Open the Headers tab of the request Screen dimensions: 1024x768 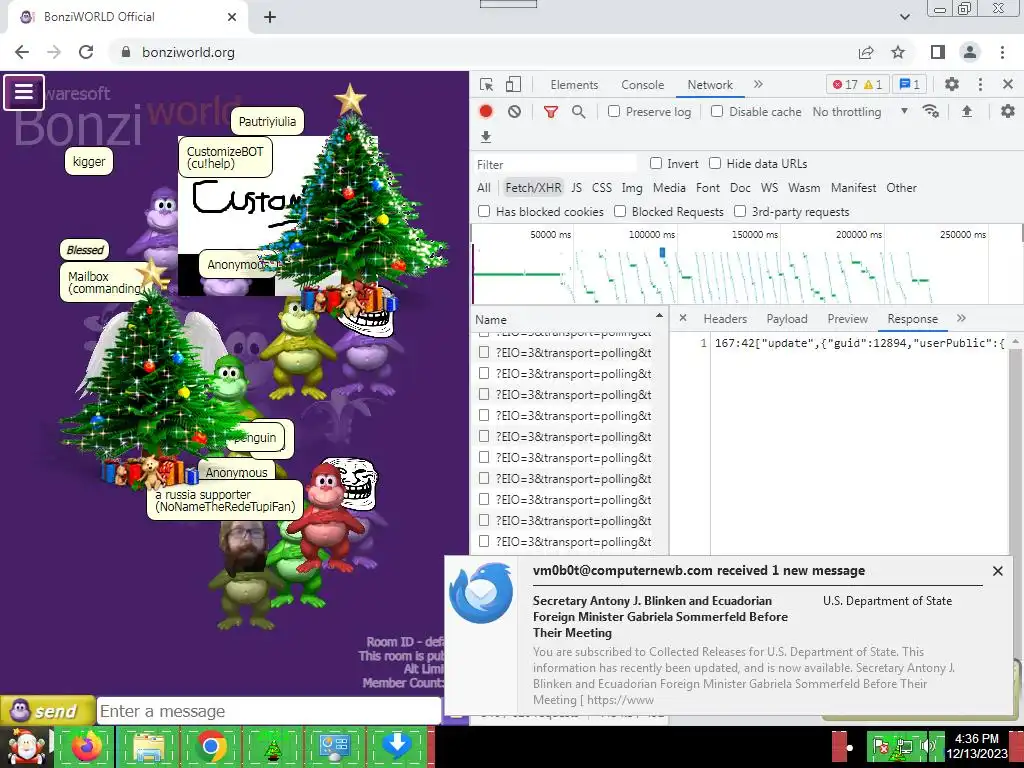pyautogui.click(x=725, y=319)
